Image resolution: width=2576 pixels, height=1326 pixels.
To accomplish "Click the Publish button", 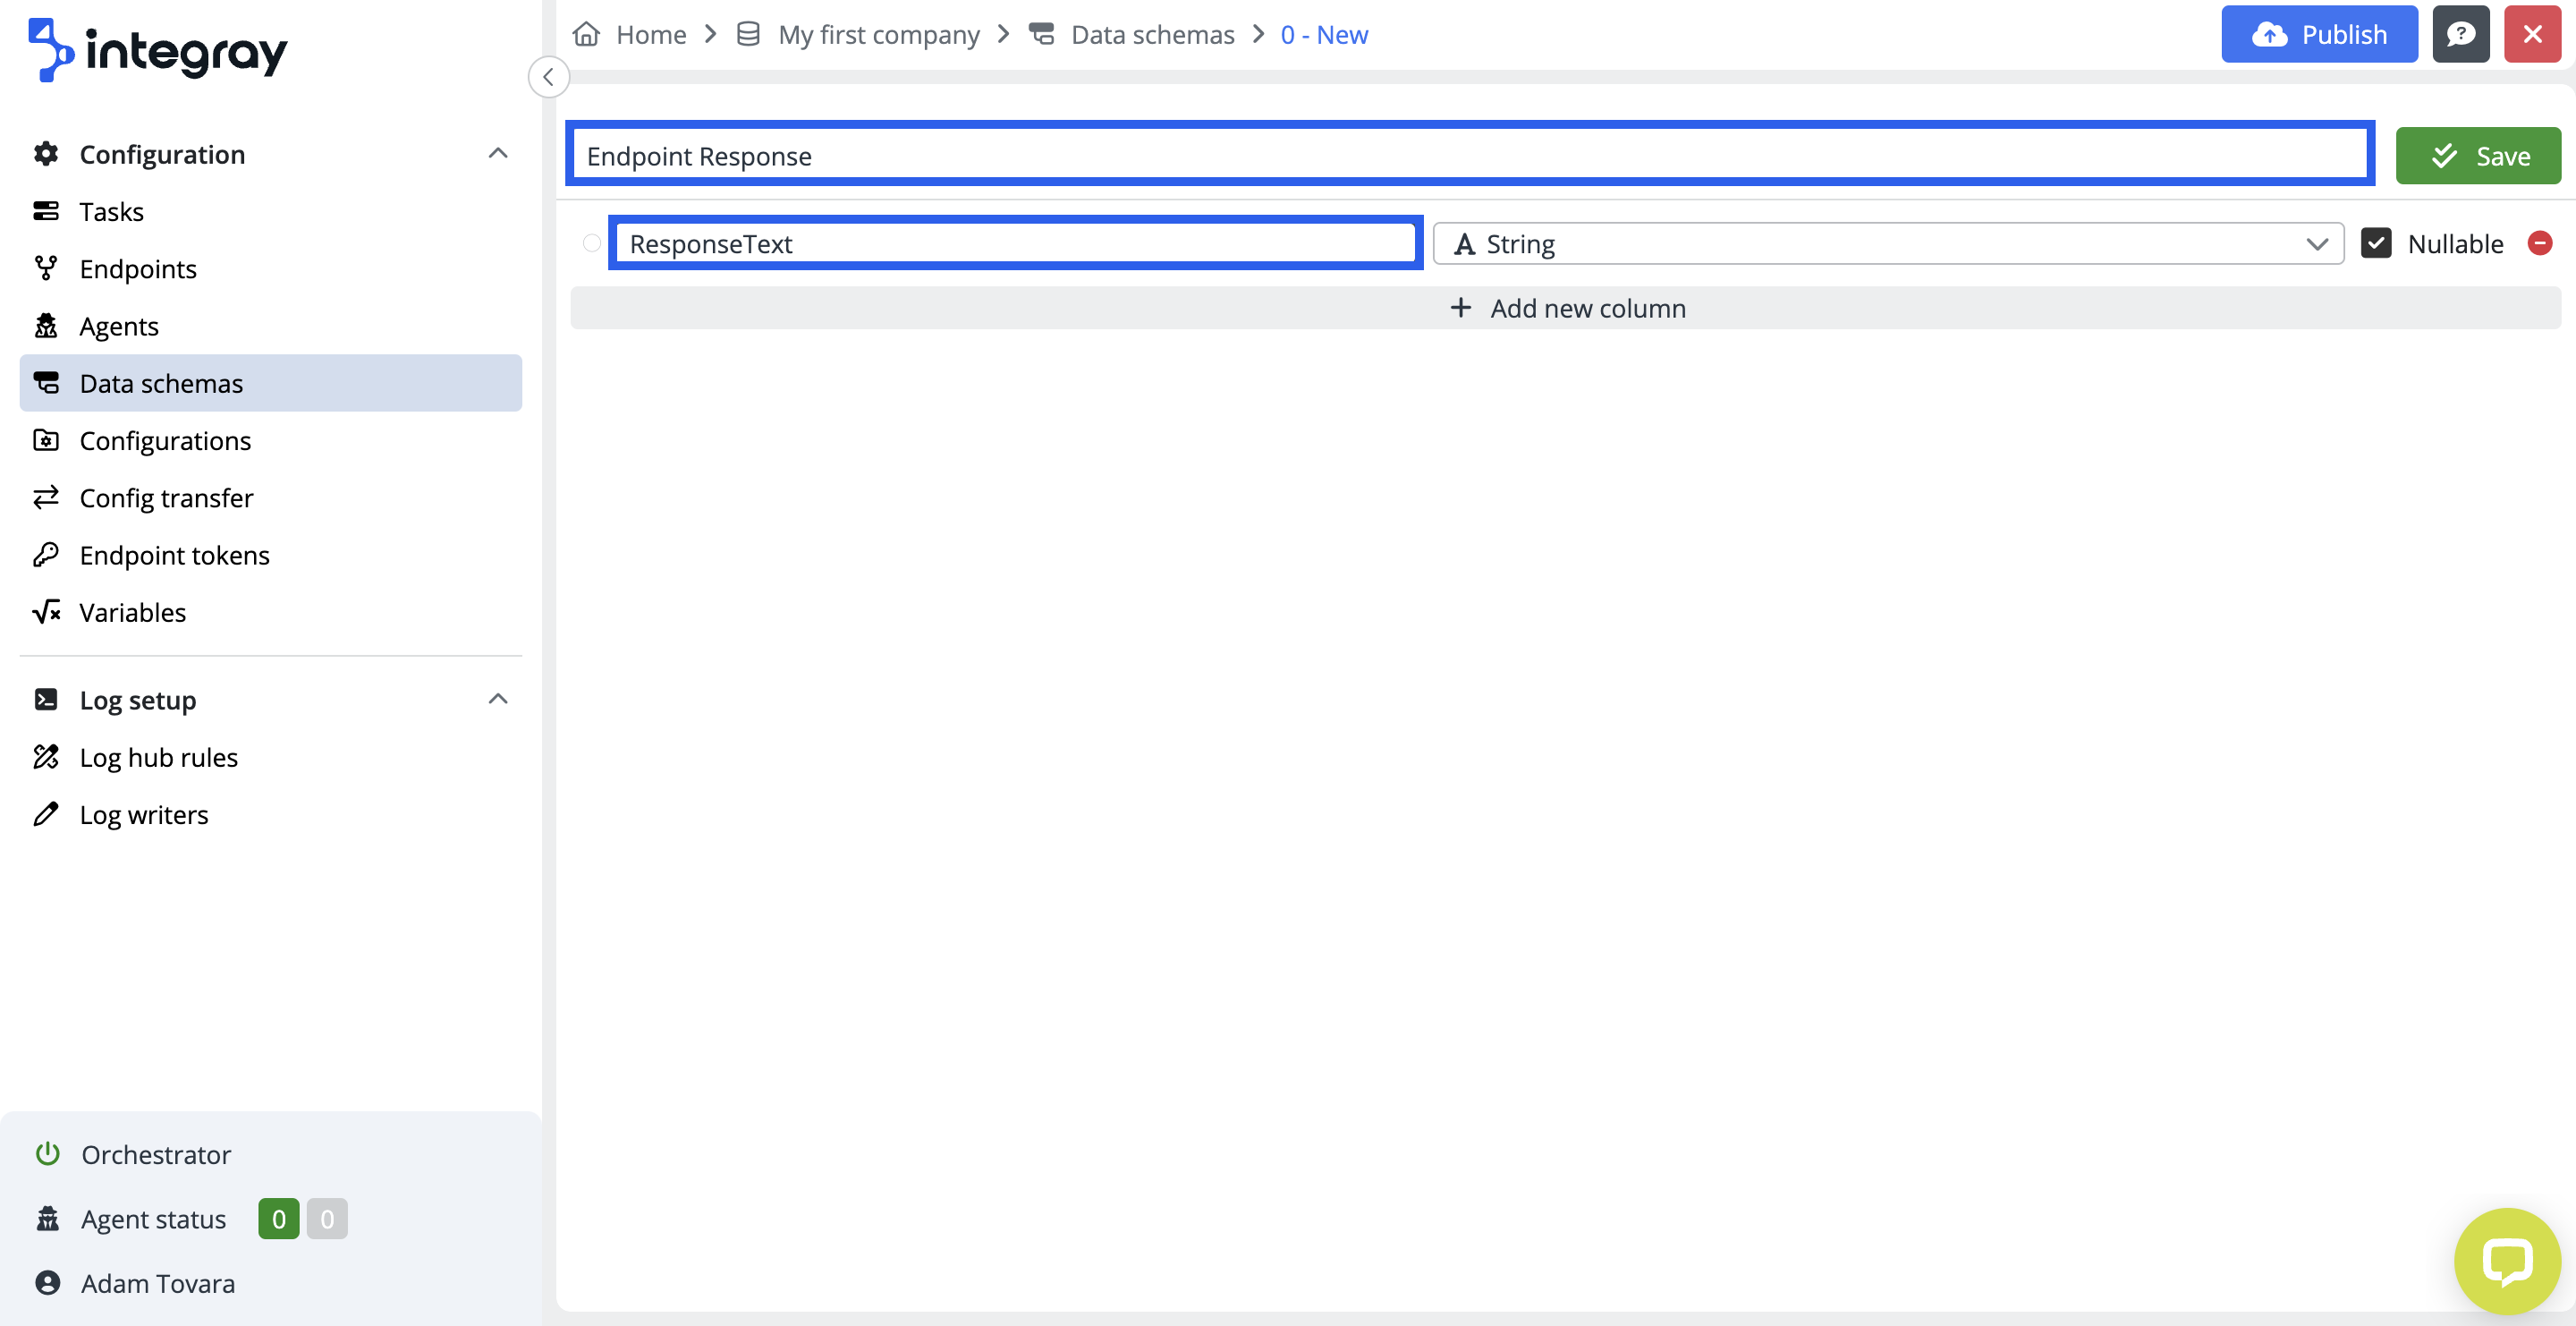I will click(x=2319, y=34).
